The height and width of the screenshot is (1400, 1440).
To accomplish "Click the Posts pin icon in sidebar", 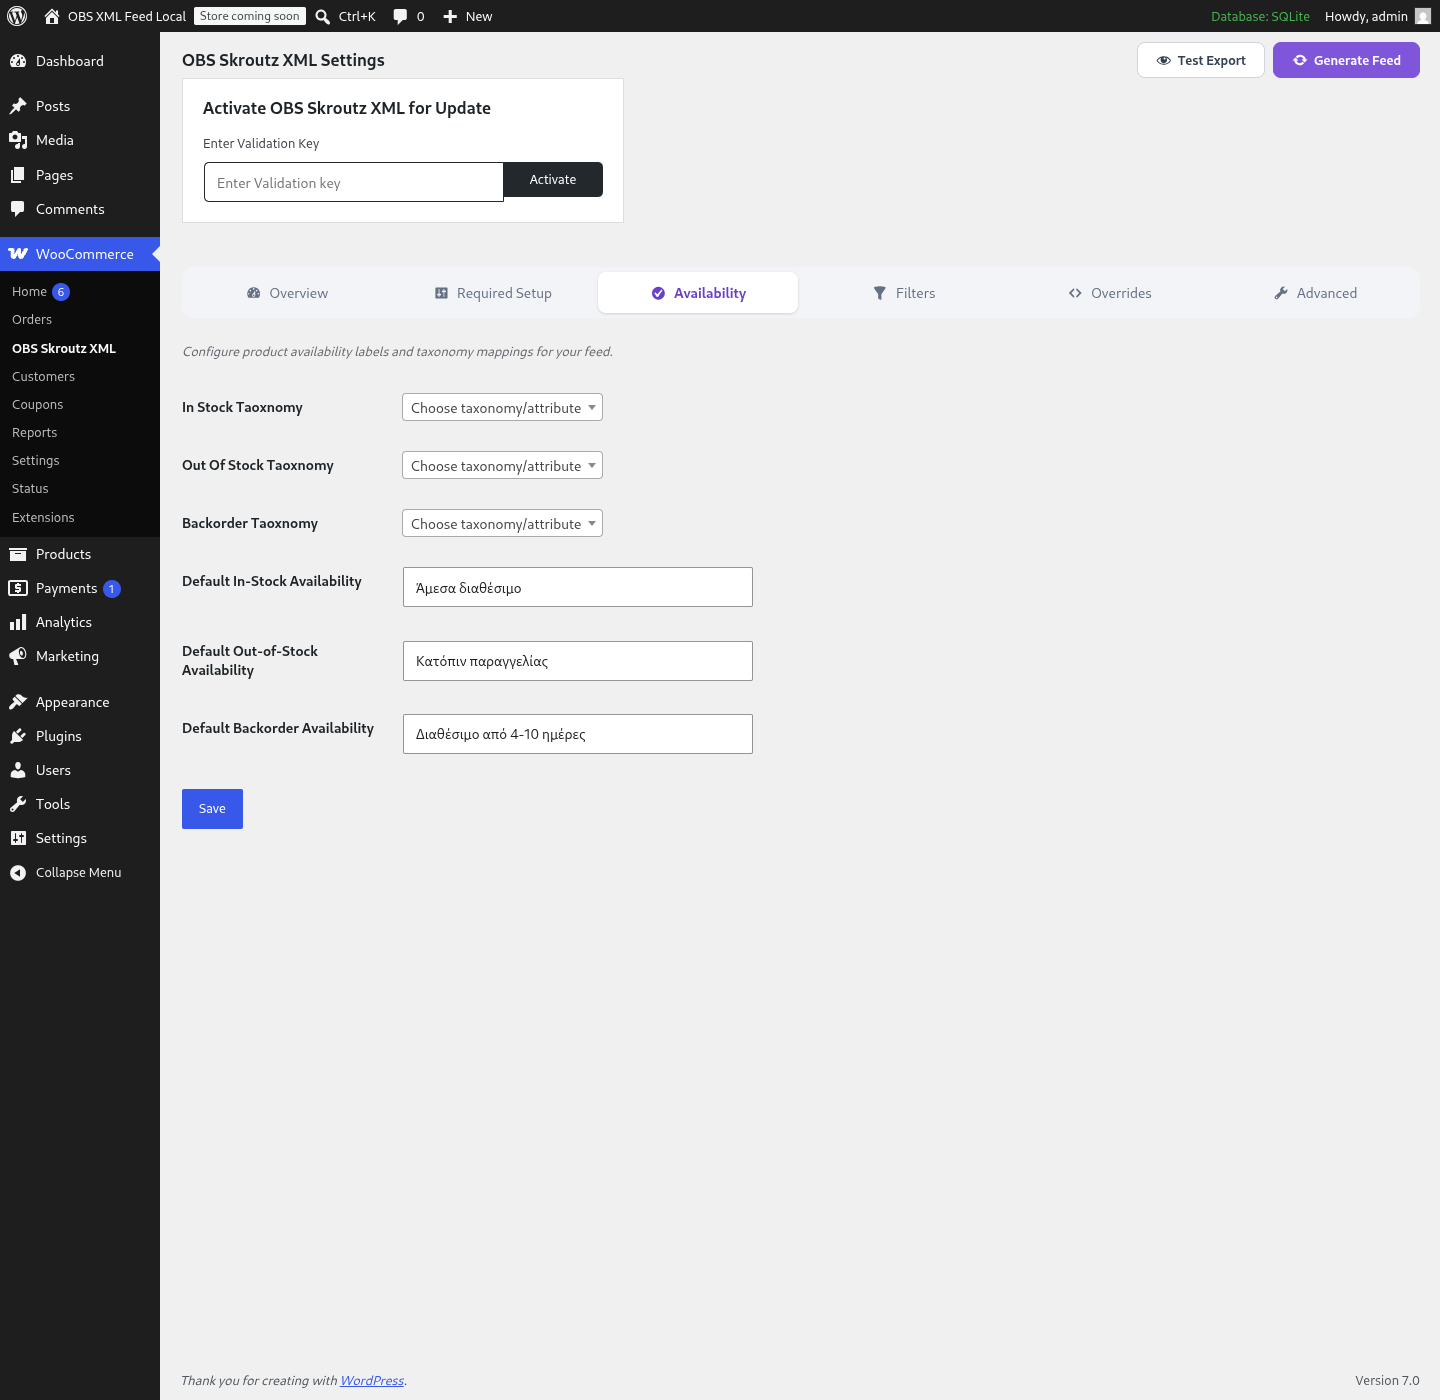I will point(18,106).
